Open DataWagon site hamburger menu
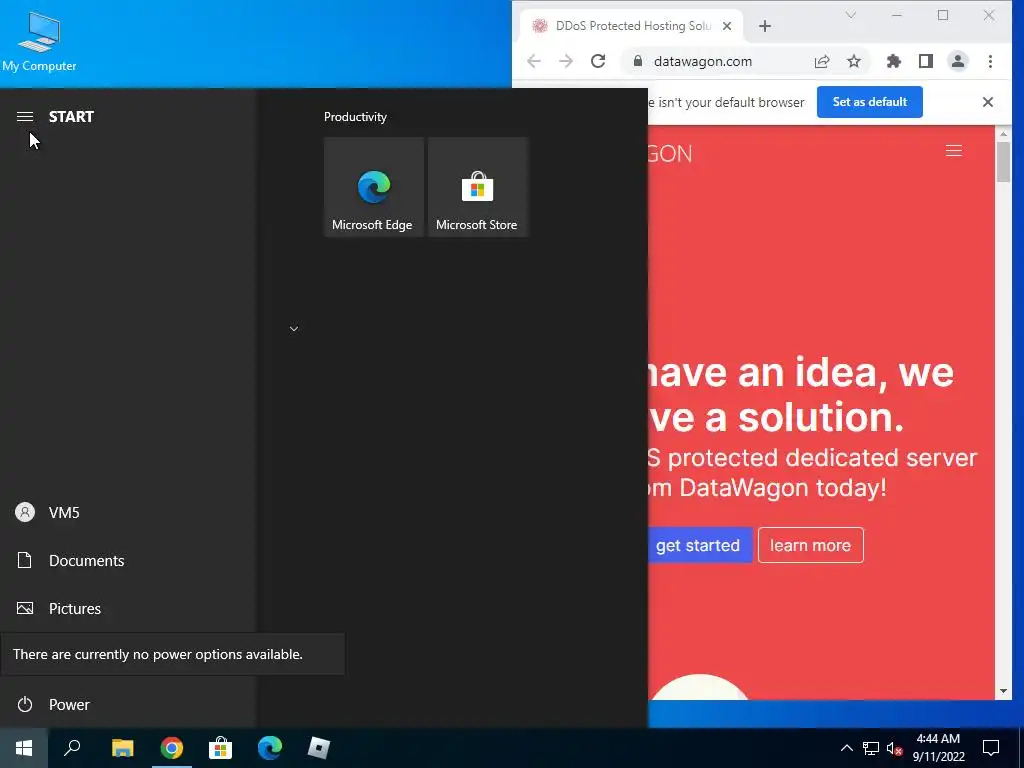 coord(953,152)
